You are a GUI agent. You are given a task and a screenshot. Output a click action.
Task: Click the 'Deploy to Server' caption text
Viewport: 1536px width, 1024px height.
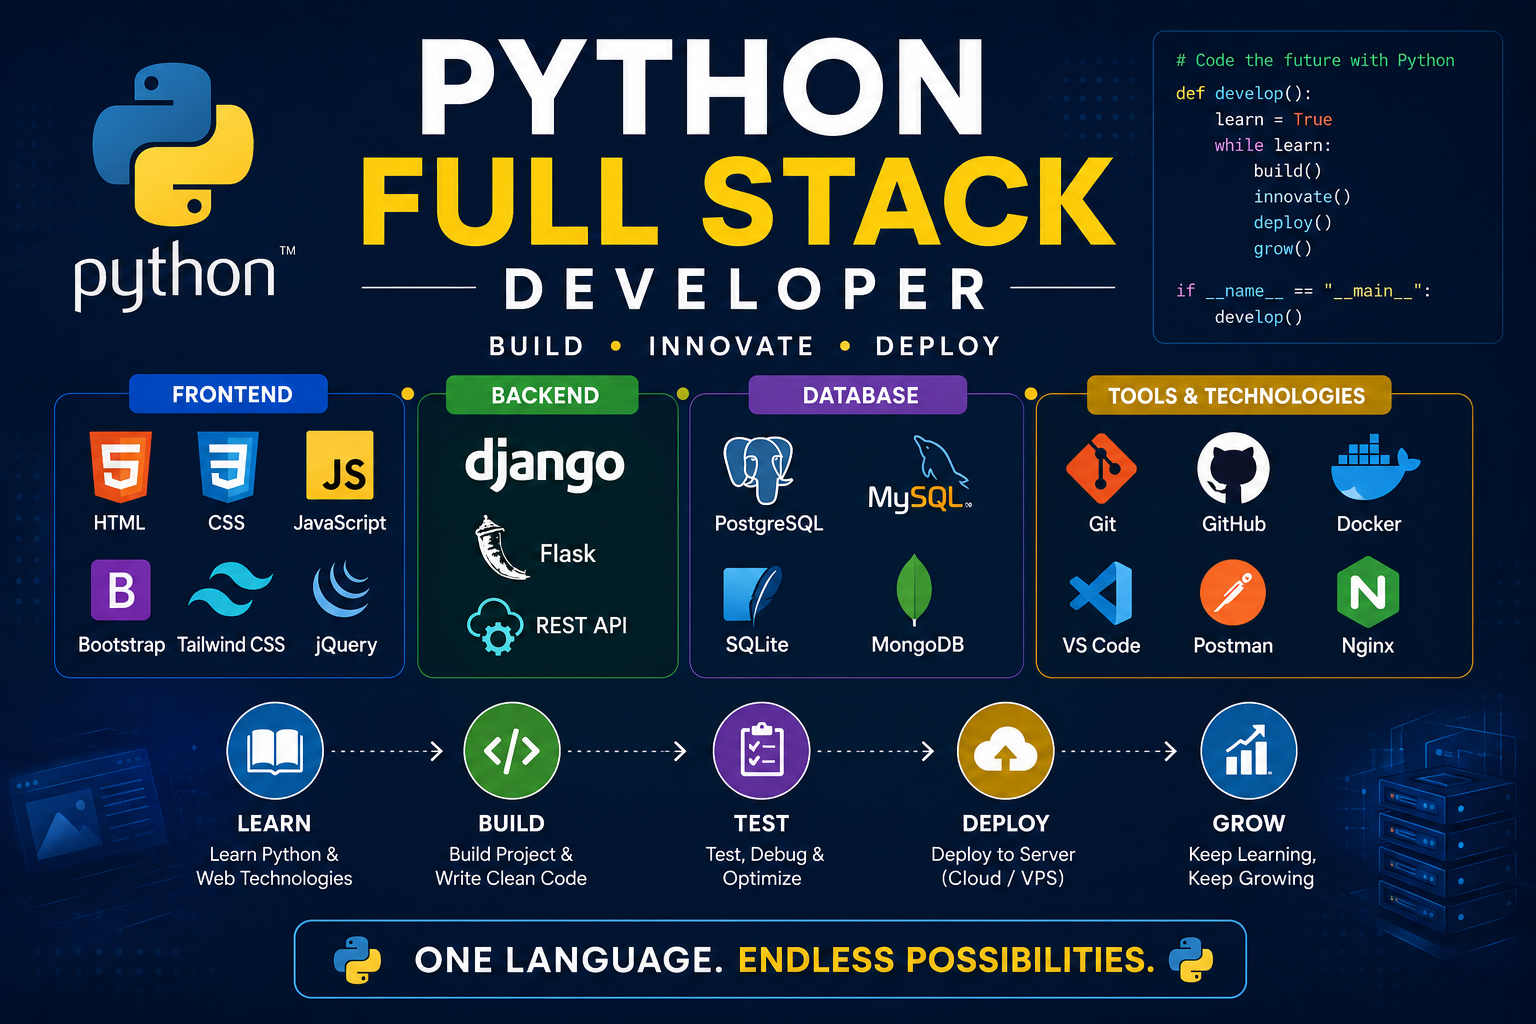tap(1003, 854)
